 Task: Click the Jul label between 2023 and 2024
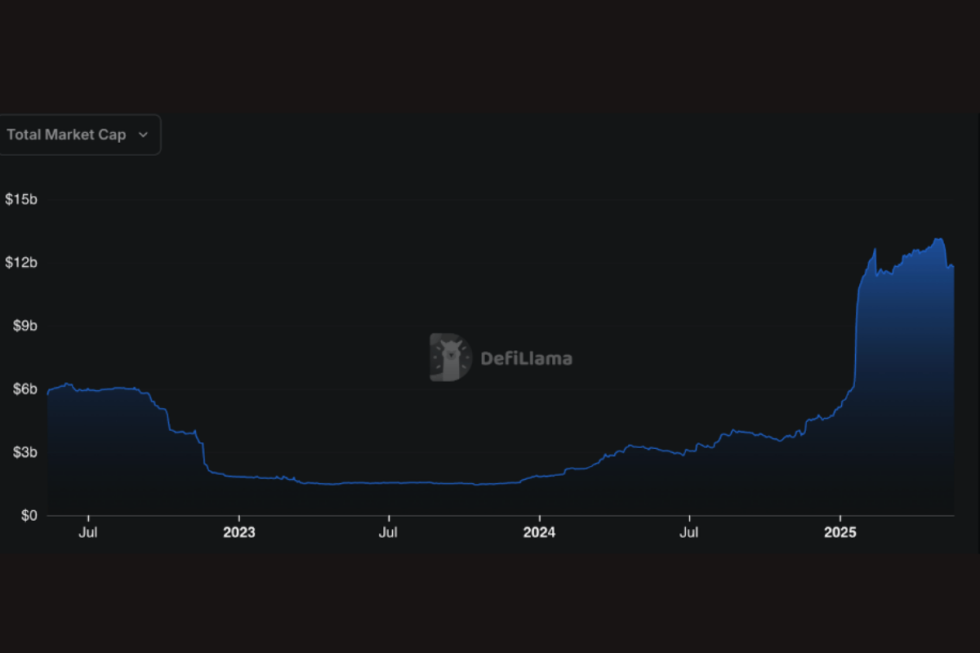(x=388, y=533)
